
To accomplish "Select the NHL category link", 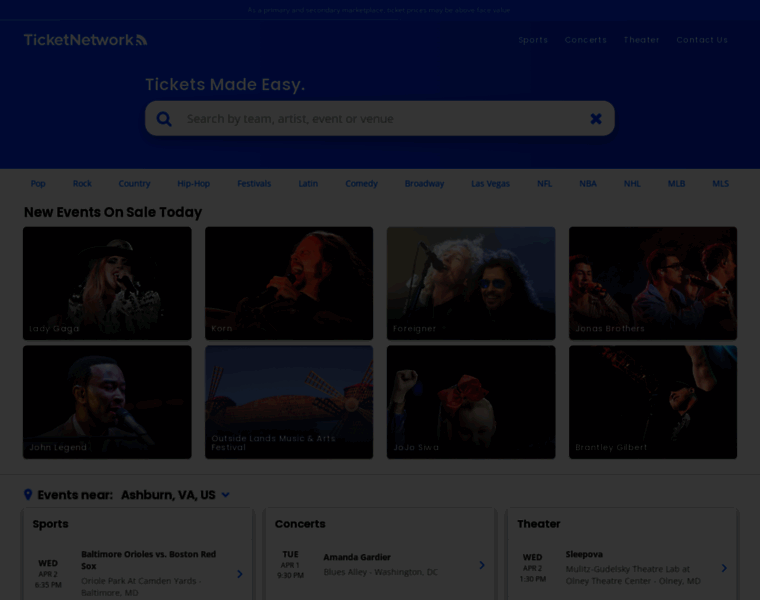I will coord(632,184).
